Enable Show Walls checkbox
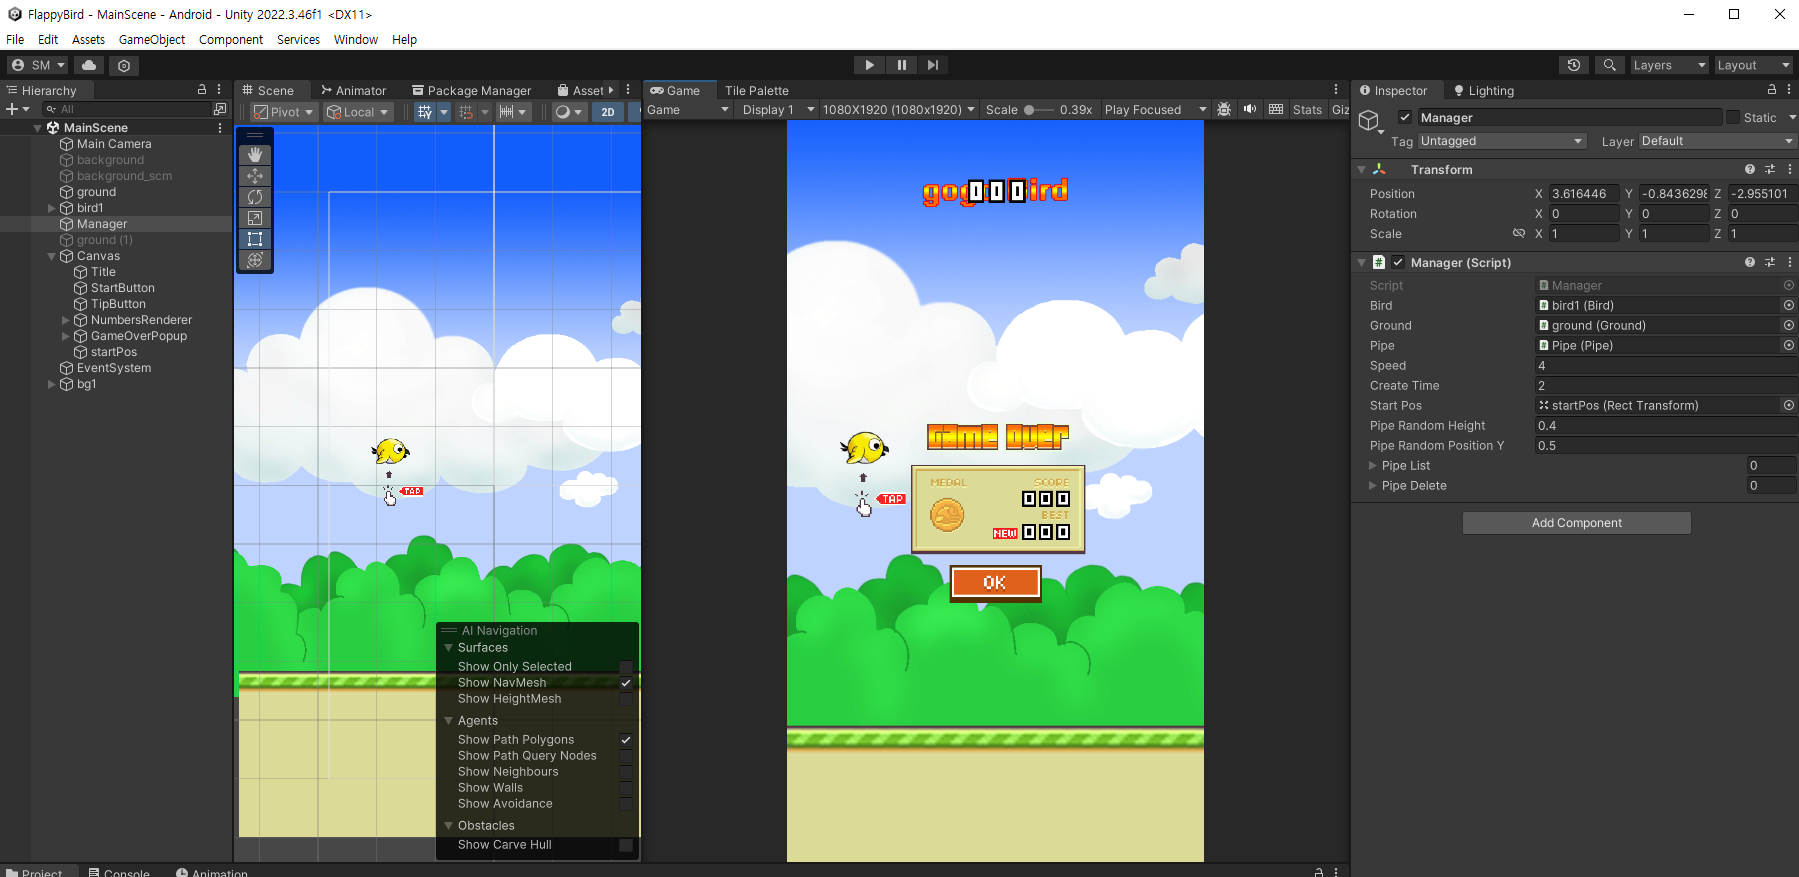1799x877 pixels. pyautogui.click(x=626, y=788)
